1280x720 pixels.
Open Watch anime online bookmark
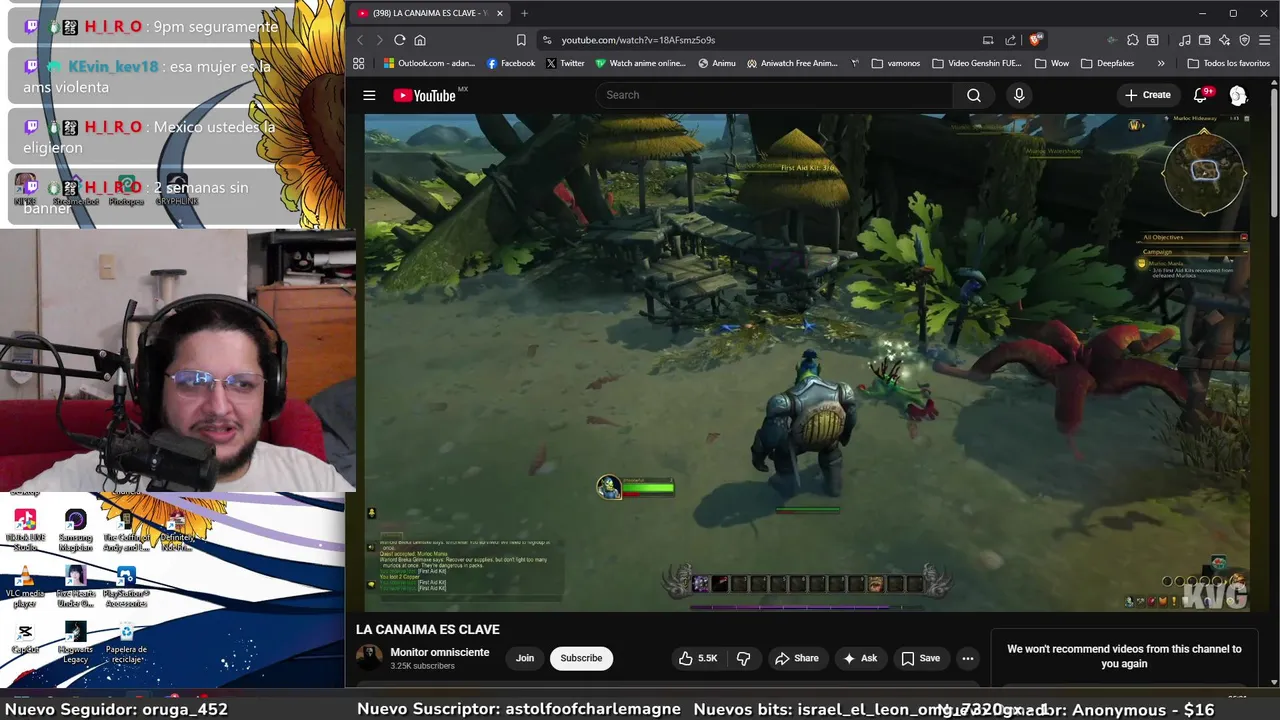click(x=640, y=63)
